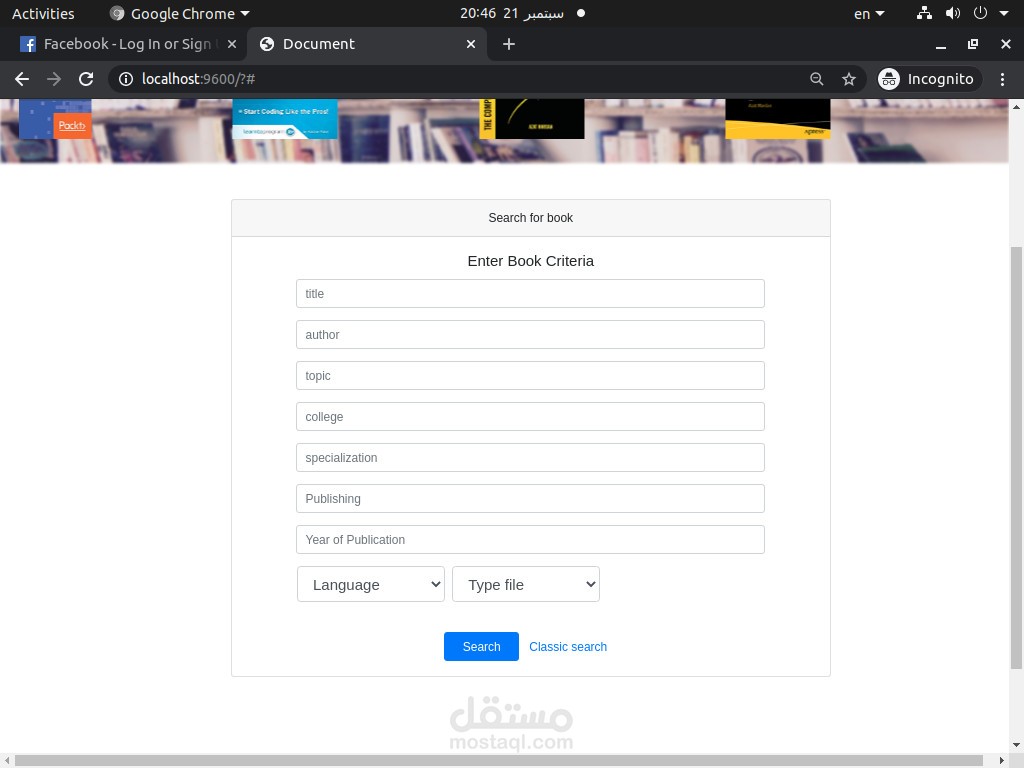Open the Type file dropdown
This screenshot has height=768, width=1024.
tap(526, 584)
